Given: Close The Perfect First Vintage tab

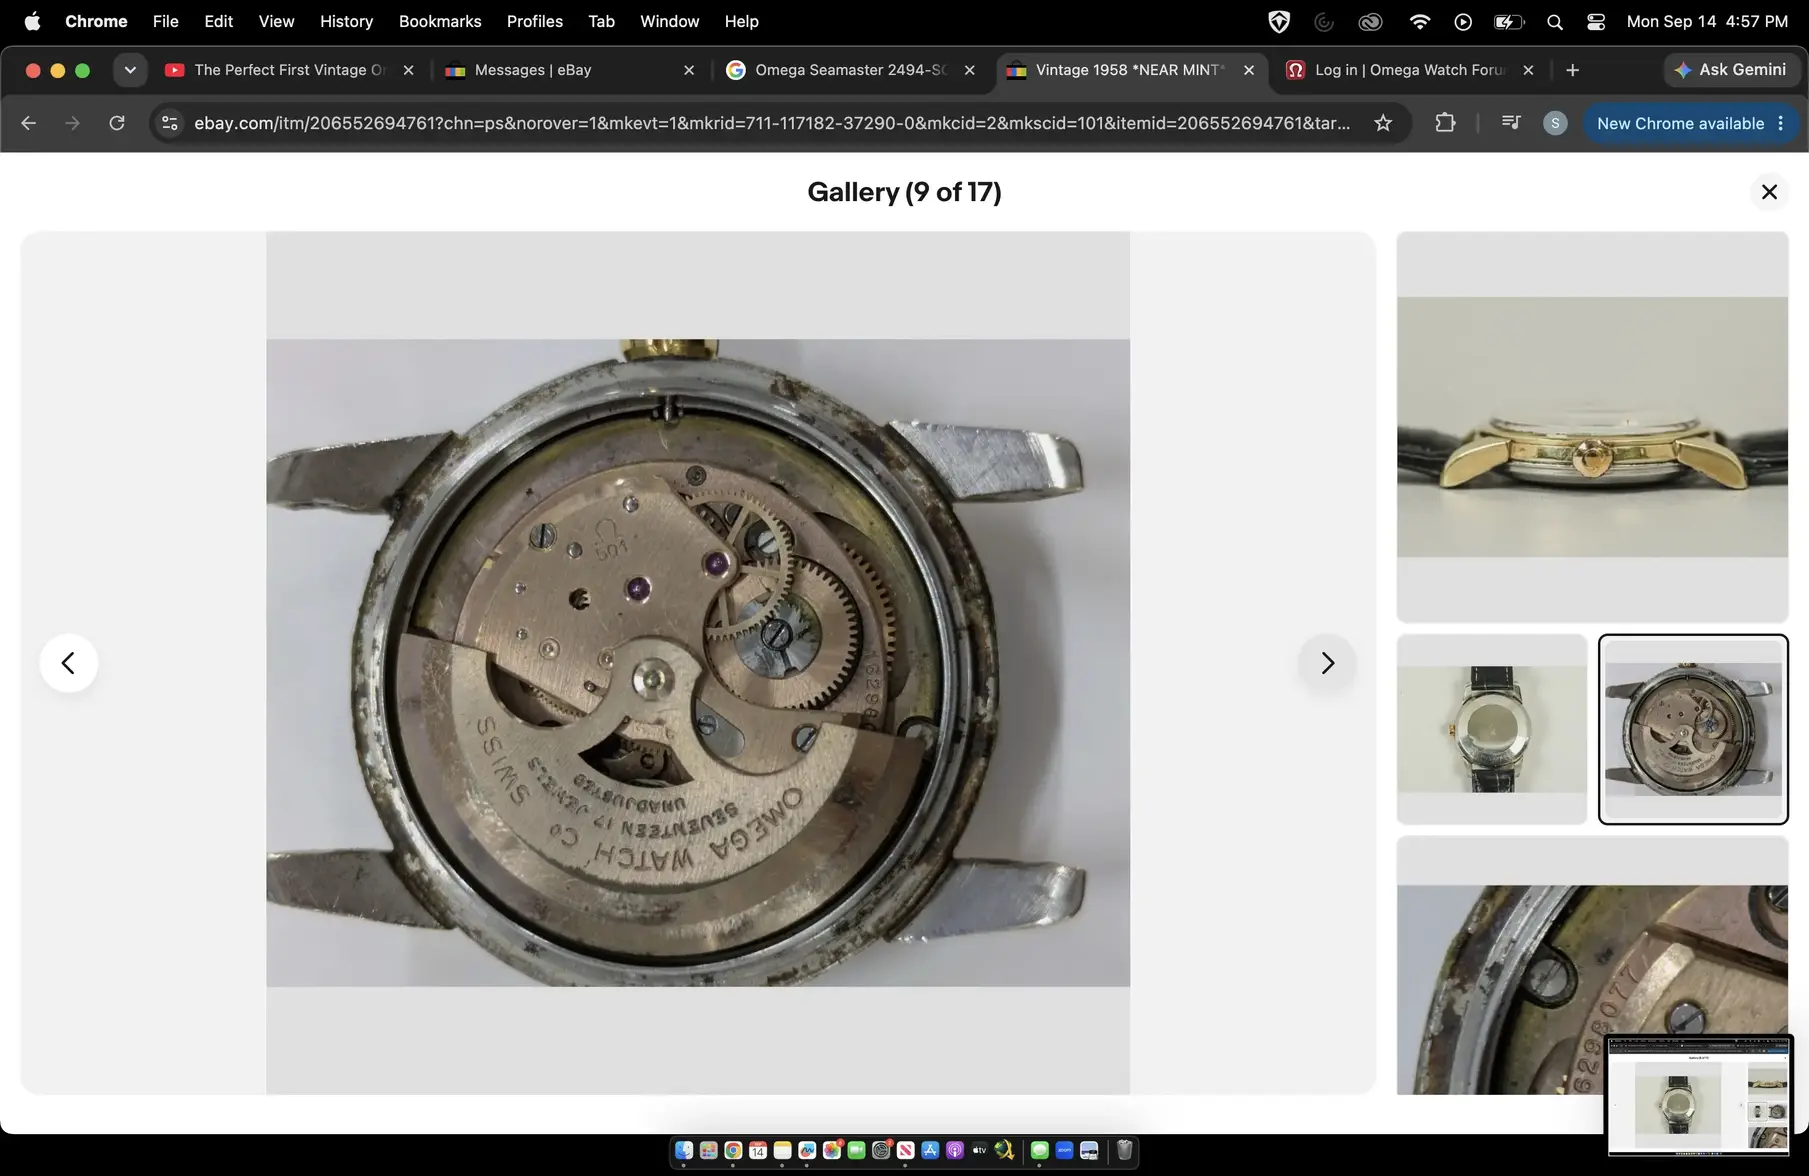Looking at the screenshot, I should pos(408,70).
